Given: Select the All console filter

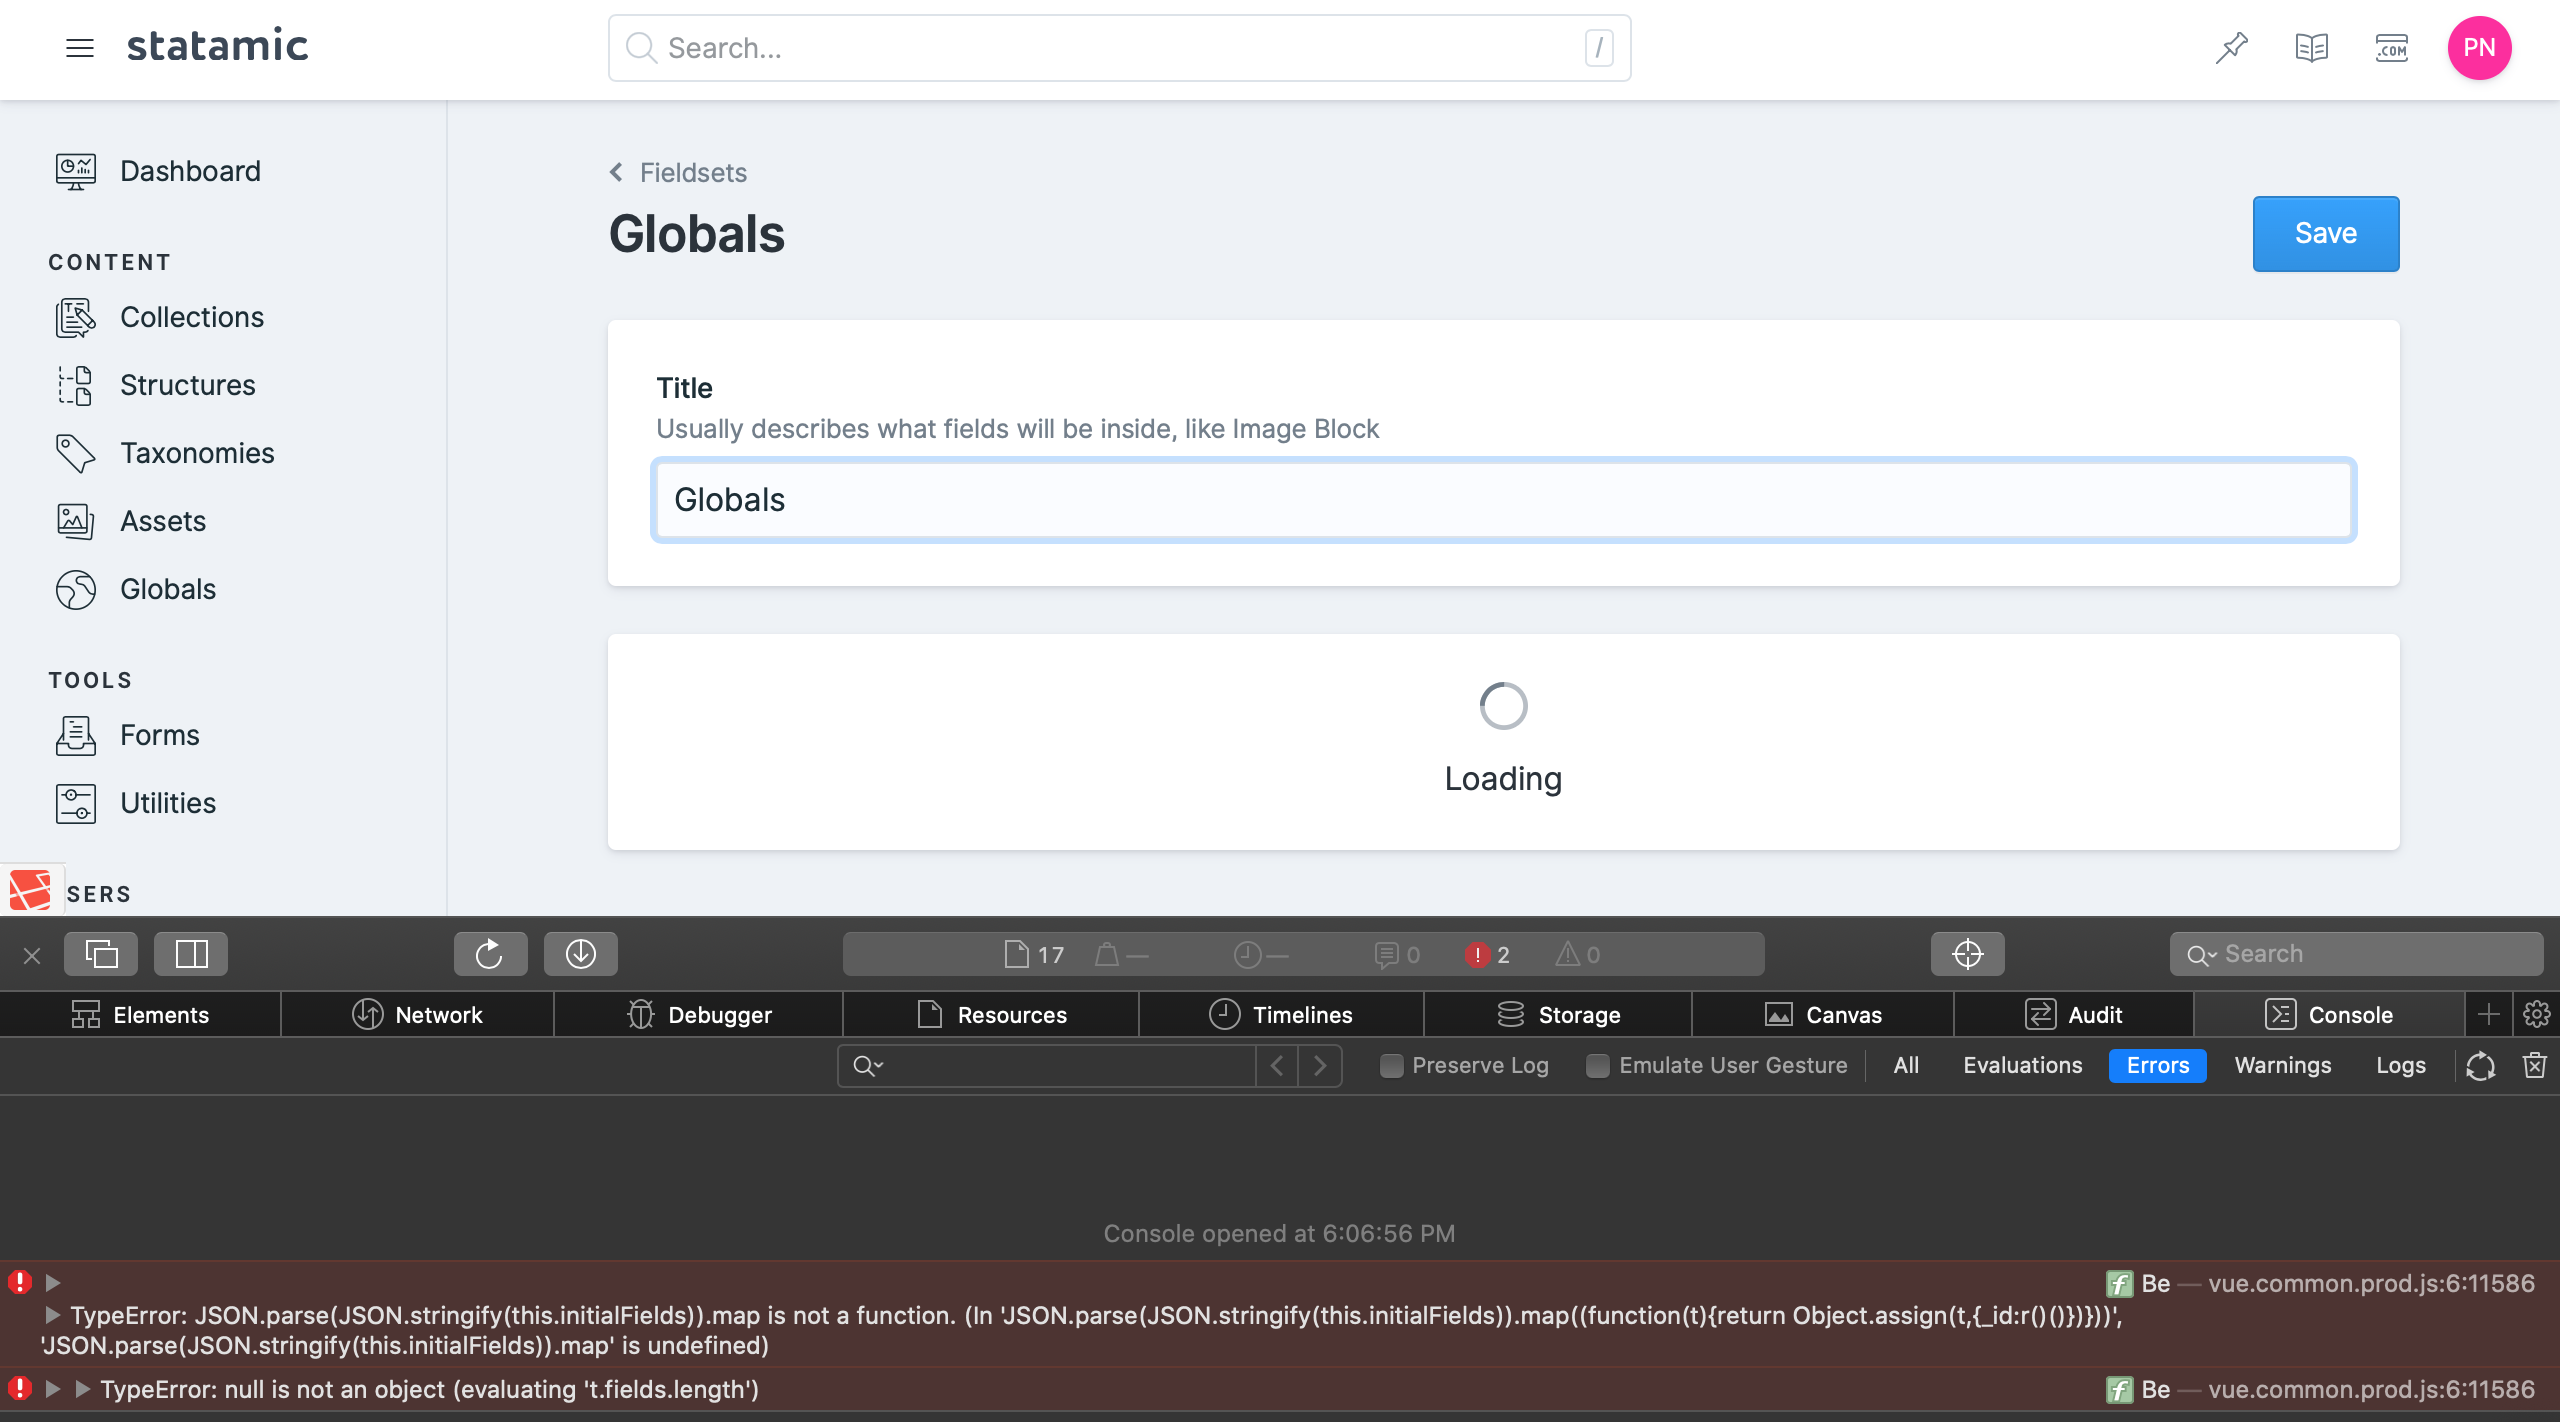Looking at the screenshot, I should (x=1906, y=1065).
